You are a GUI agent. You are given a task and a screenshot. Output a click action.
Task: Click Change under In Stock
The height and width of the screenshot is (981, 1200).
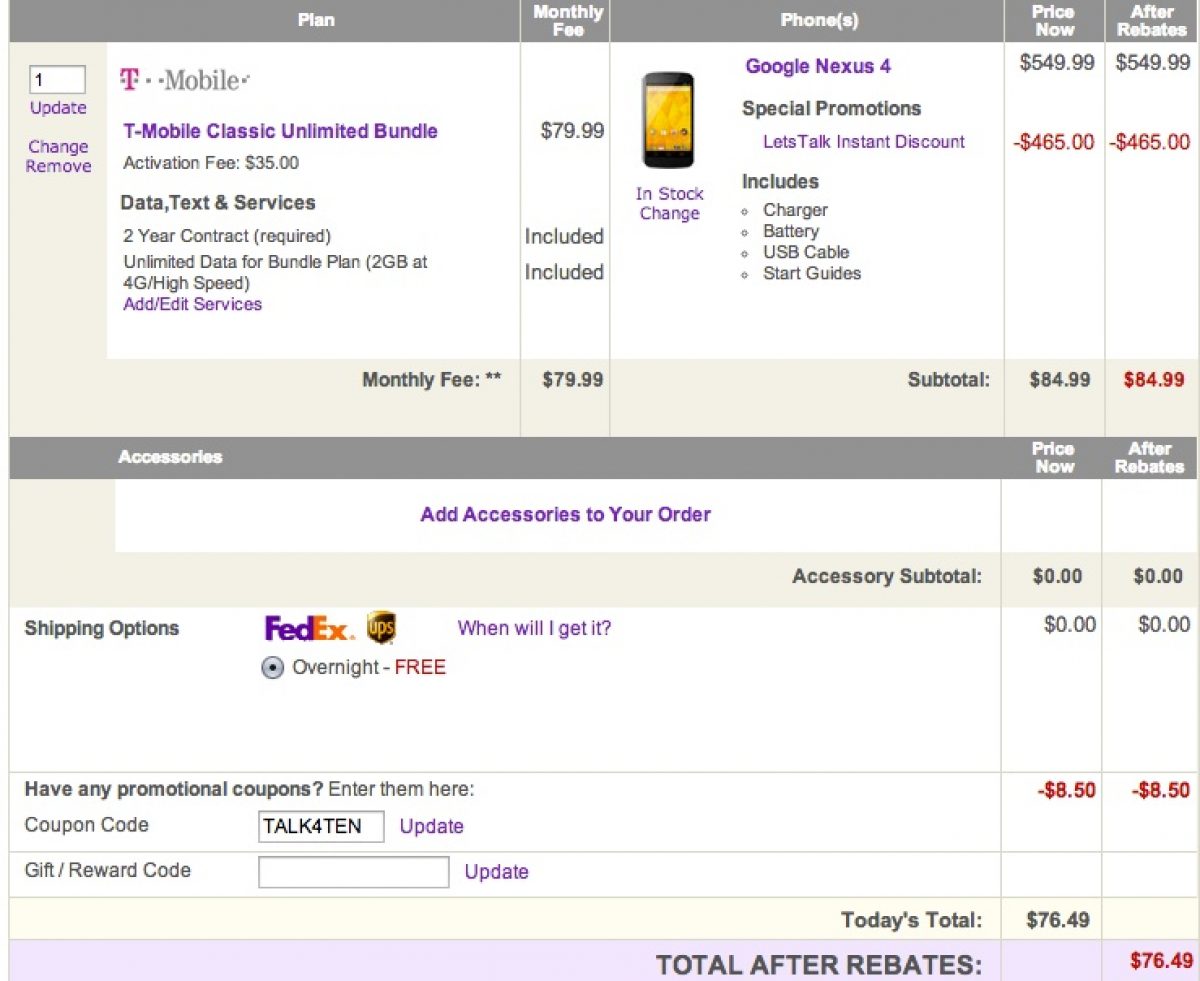click(x=669, y=214)
